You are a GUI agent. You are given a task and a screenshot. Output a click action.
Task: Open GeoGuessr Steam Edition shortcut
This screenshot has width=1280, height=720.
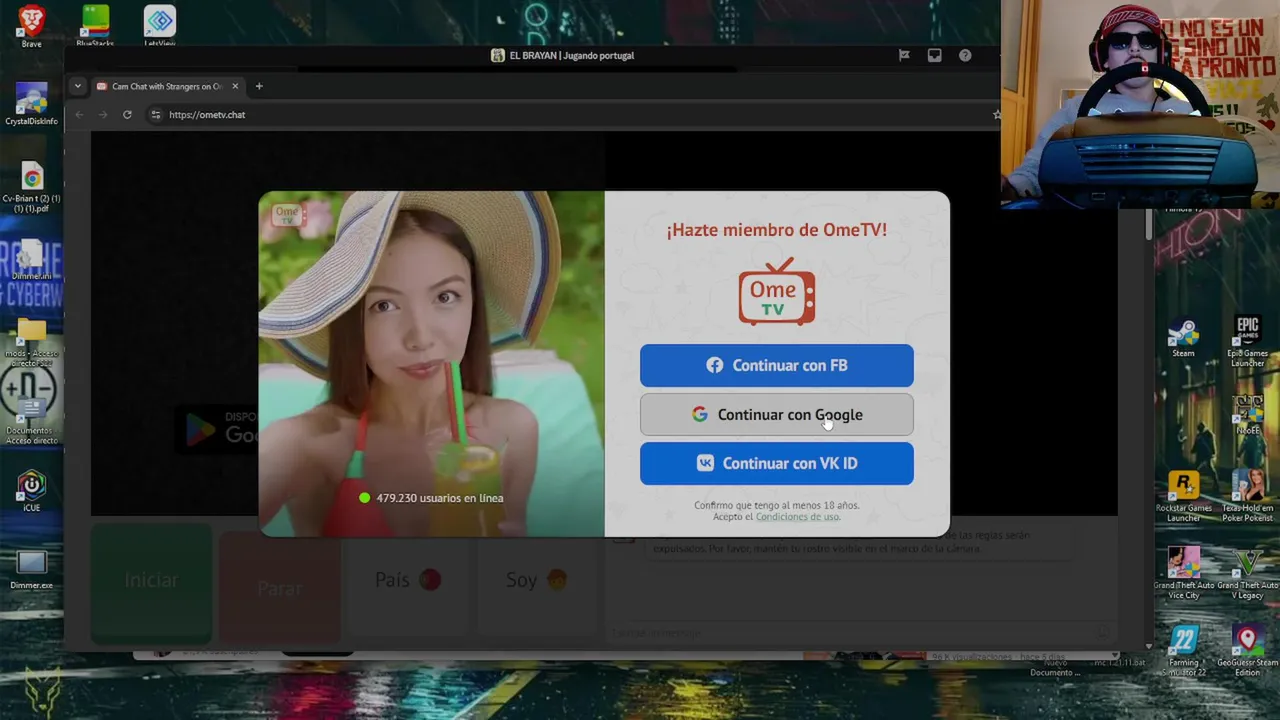(1247, 651)
